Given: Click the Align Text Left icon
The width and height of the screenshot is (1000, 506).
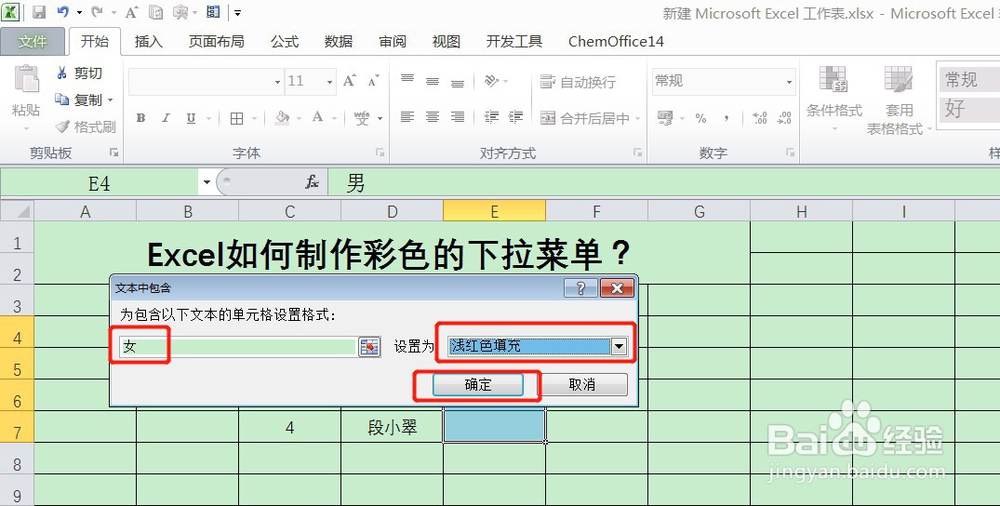Looking at the screenshot, I should (x=408, y=117).
